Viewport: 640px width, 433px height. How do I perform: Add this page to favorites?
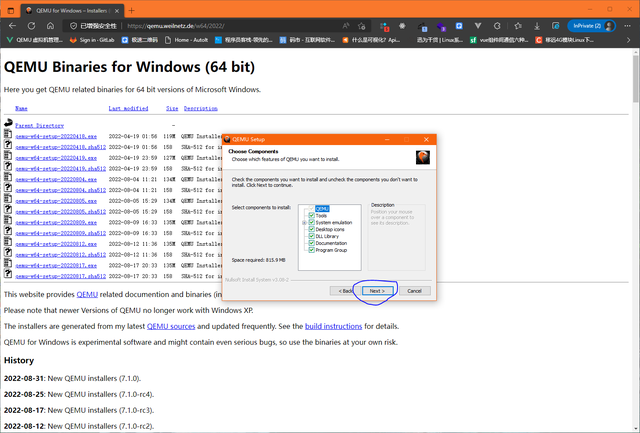tap(362, 26)
